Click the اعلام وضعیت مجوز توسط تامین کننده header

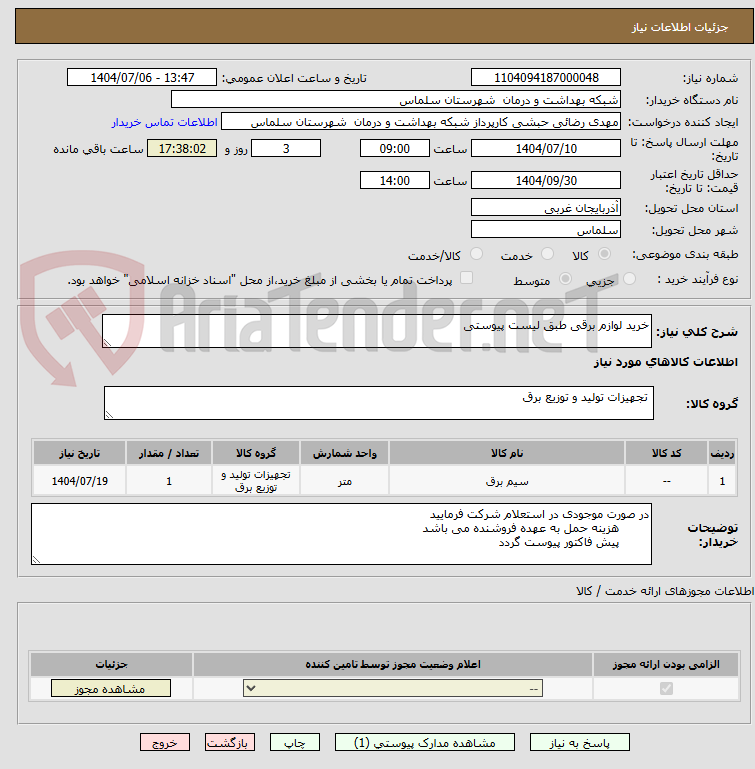pos(393,665)
